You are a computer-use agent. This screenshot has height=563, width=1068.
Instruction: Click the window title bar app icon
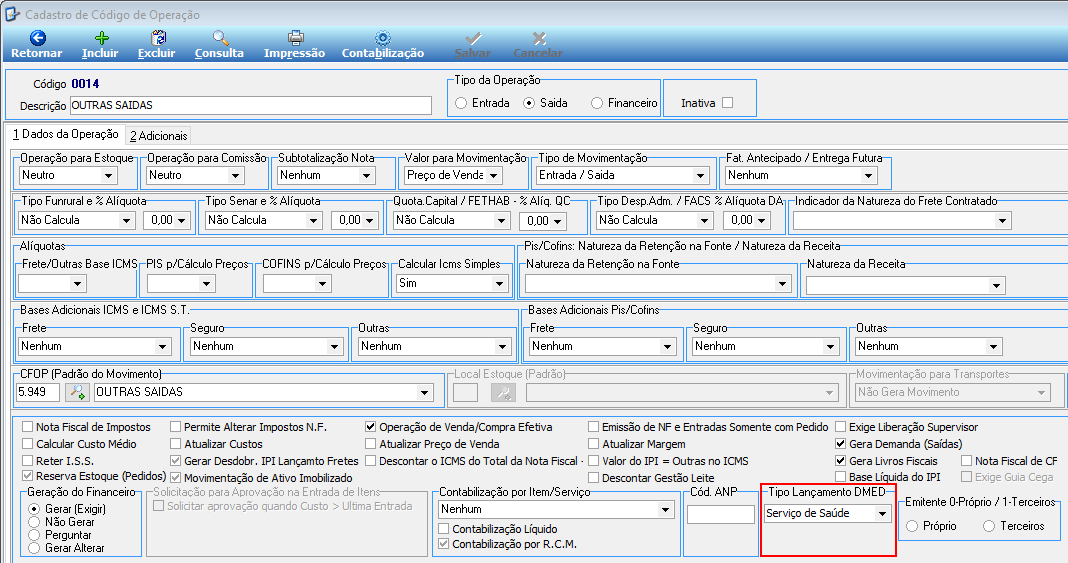click(12, 14)
